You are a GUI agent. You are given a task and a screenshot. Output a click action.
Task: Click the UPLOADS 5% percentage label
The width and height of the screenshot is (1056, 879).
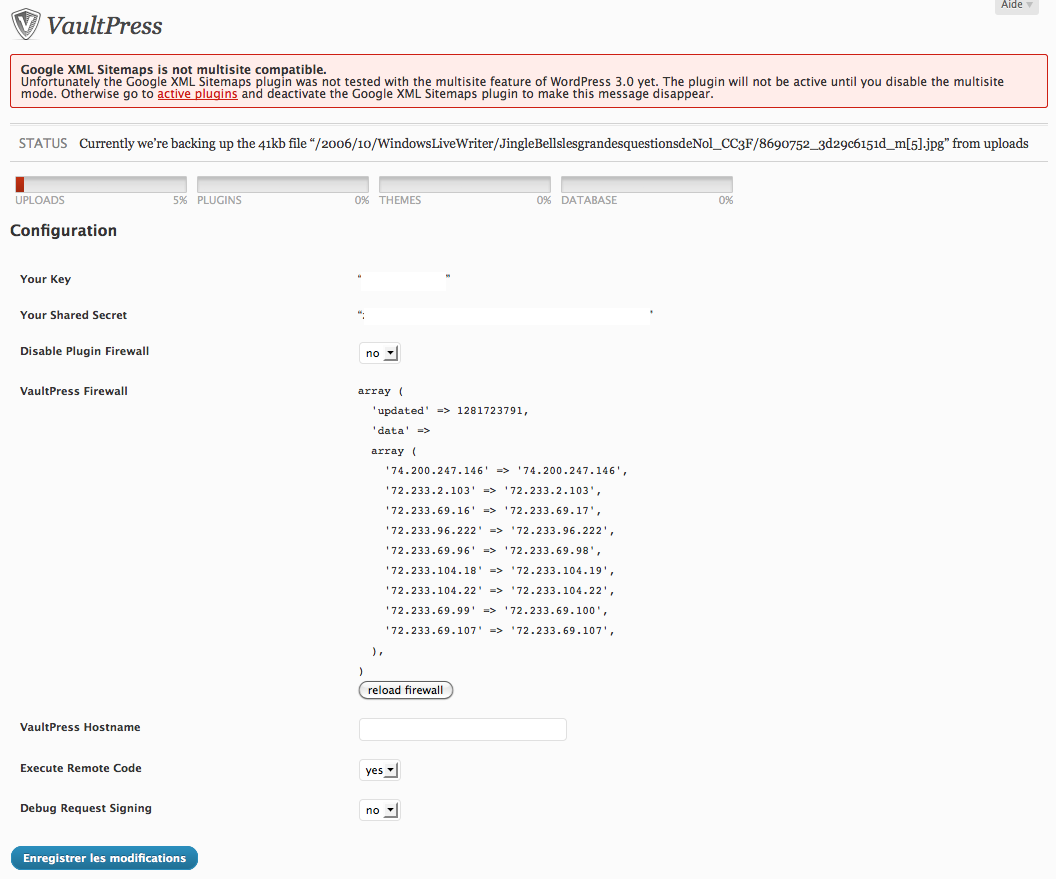180,200
